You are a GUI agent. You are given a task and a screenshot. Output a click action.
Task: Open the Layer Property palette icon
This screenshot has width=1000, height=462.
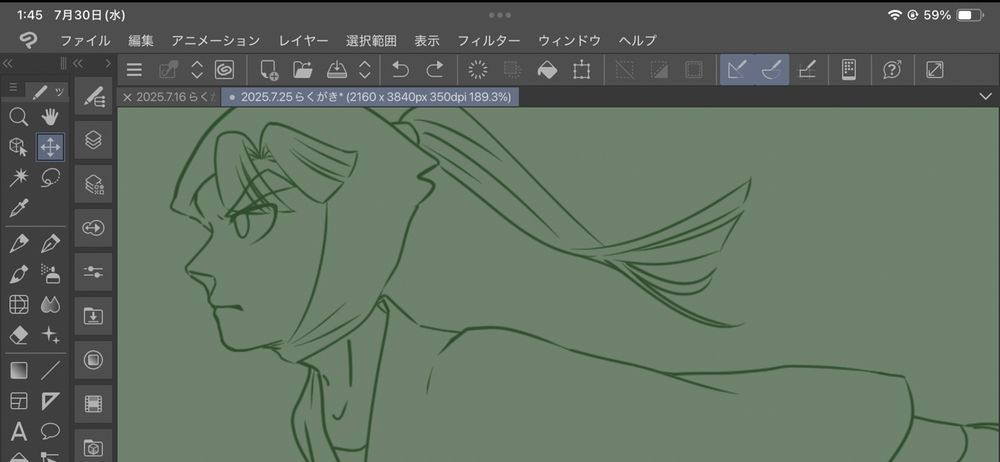pyautogui.click(x=94, y=184)
